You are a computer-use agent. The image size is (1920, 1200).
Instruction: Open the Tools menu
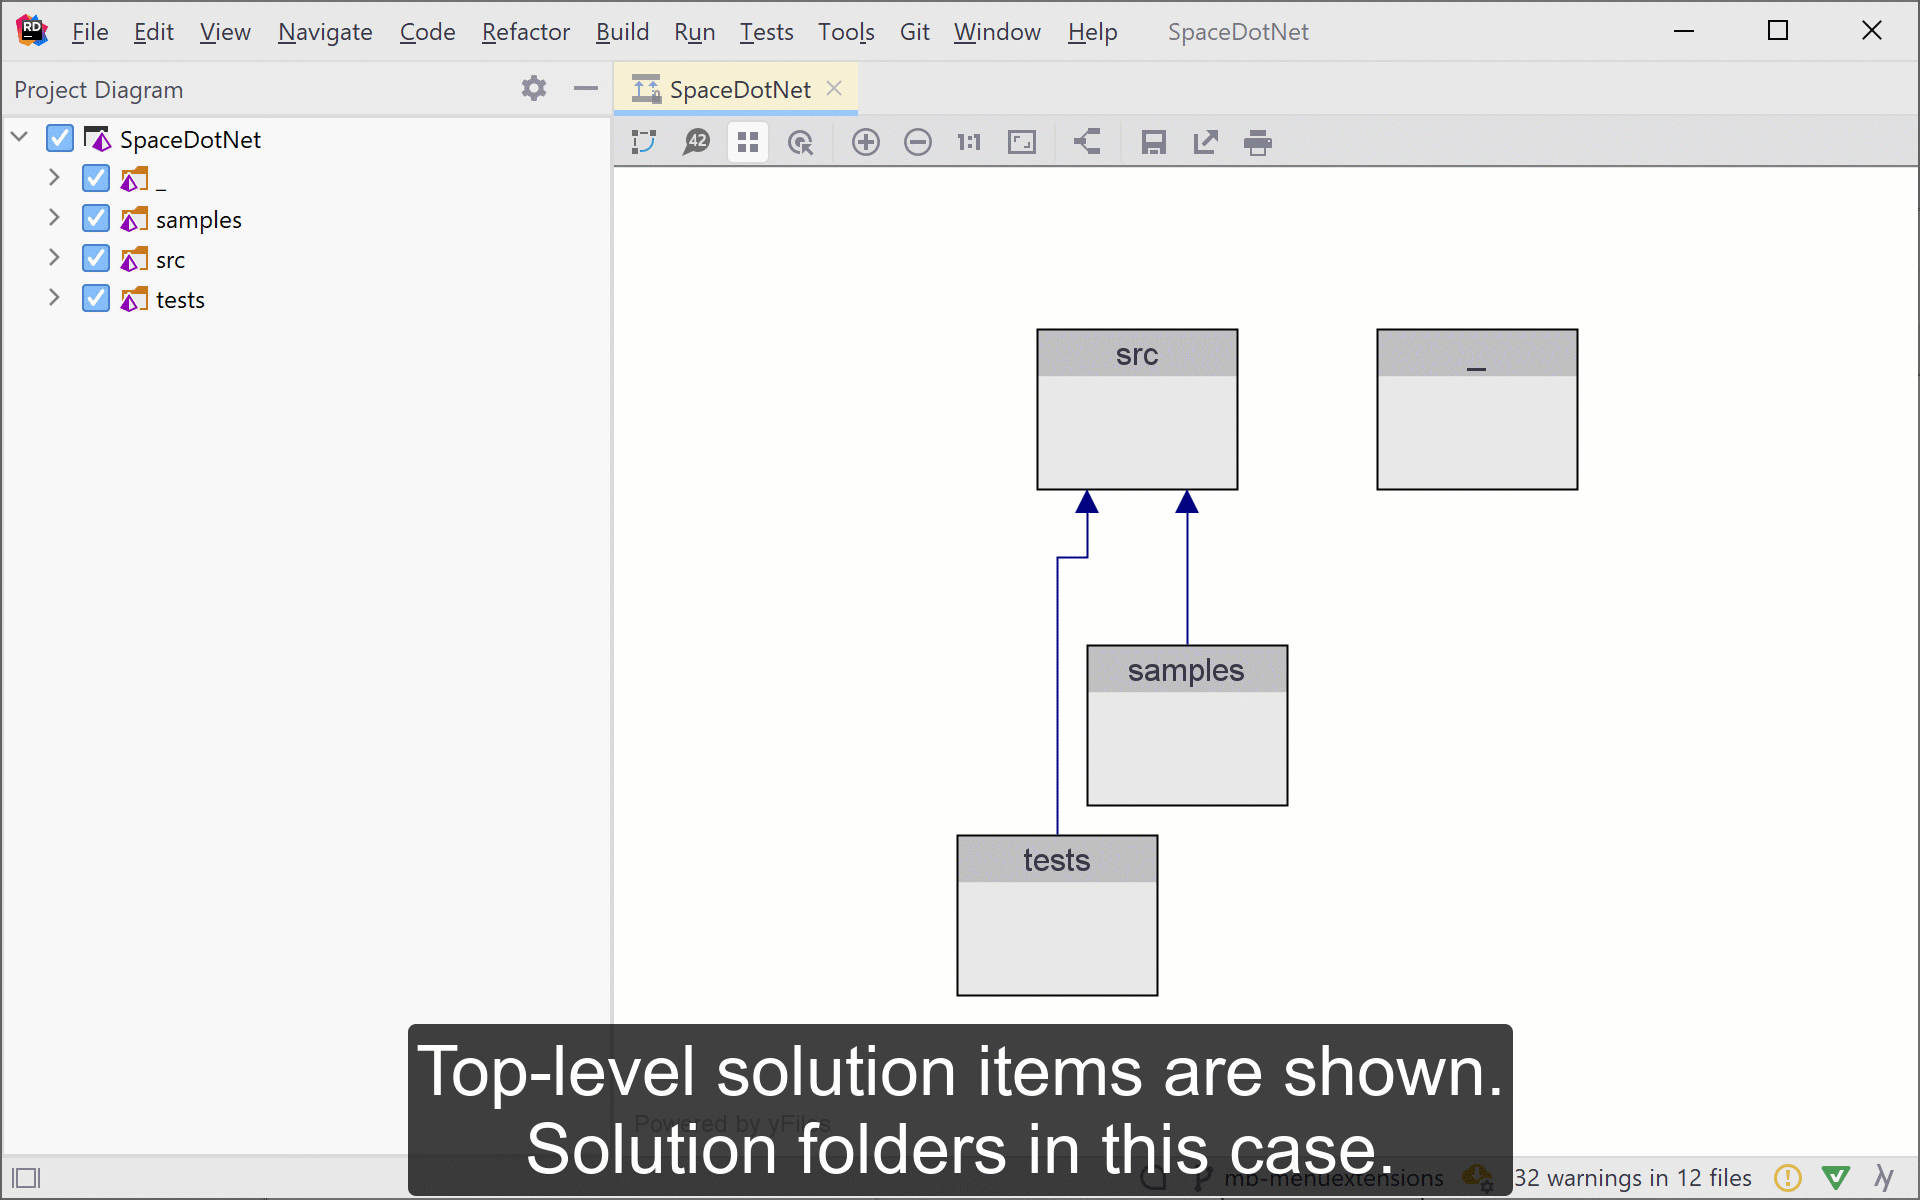[x=846, y=32]
